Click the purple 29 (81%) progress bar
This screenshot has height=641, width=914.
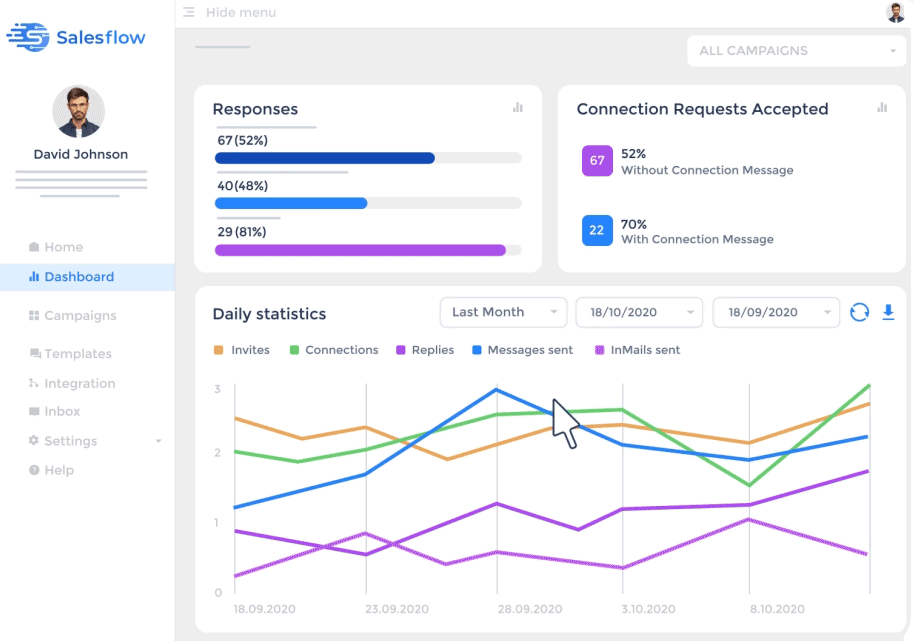tap(360, 250)
